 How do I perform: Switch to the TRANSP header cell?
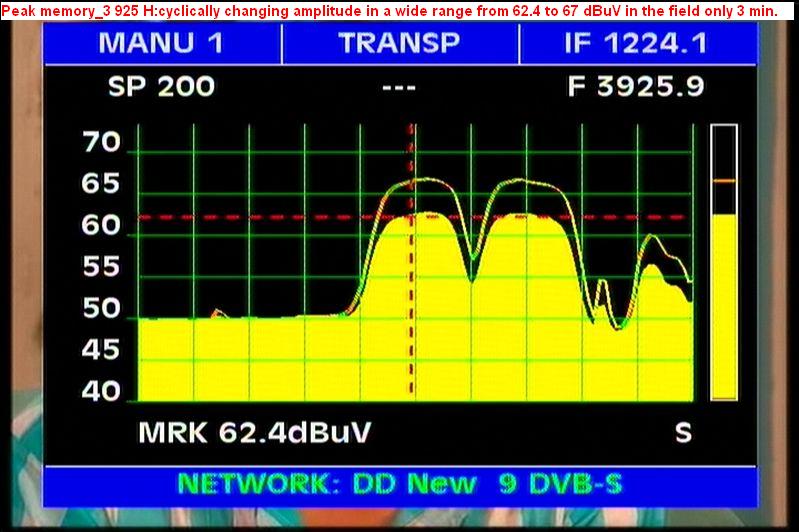tap(399, 43)
